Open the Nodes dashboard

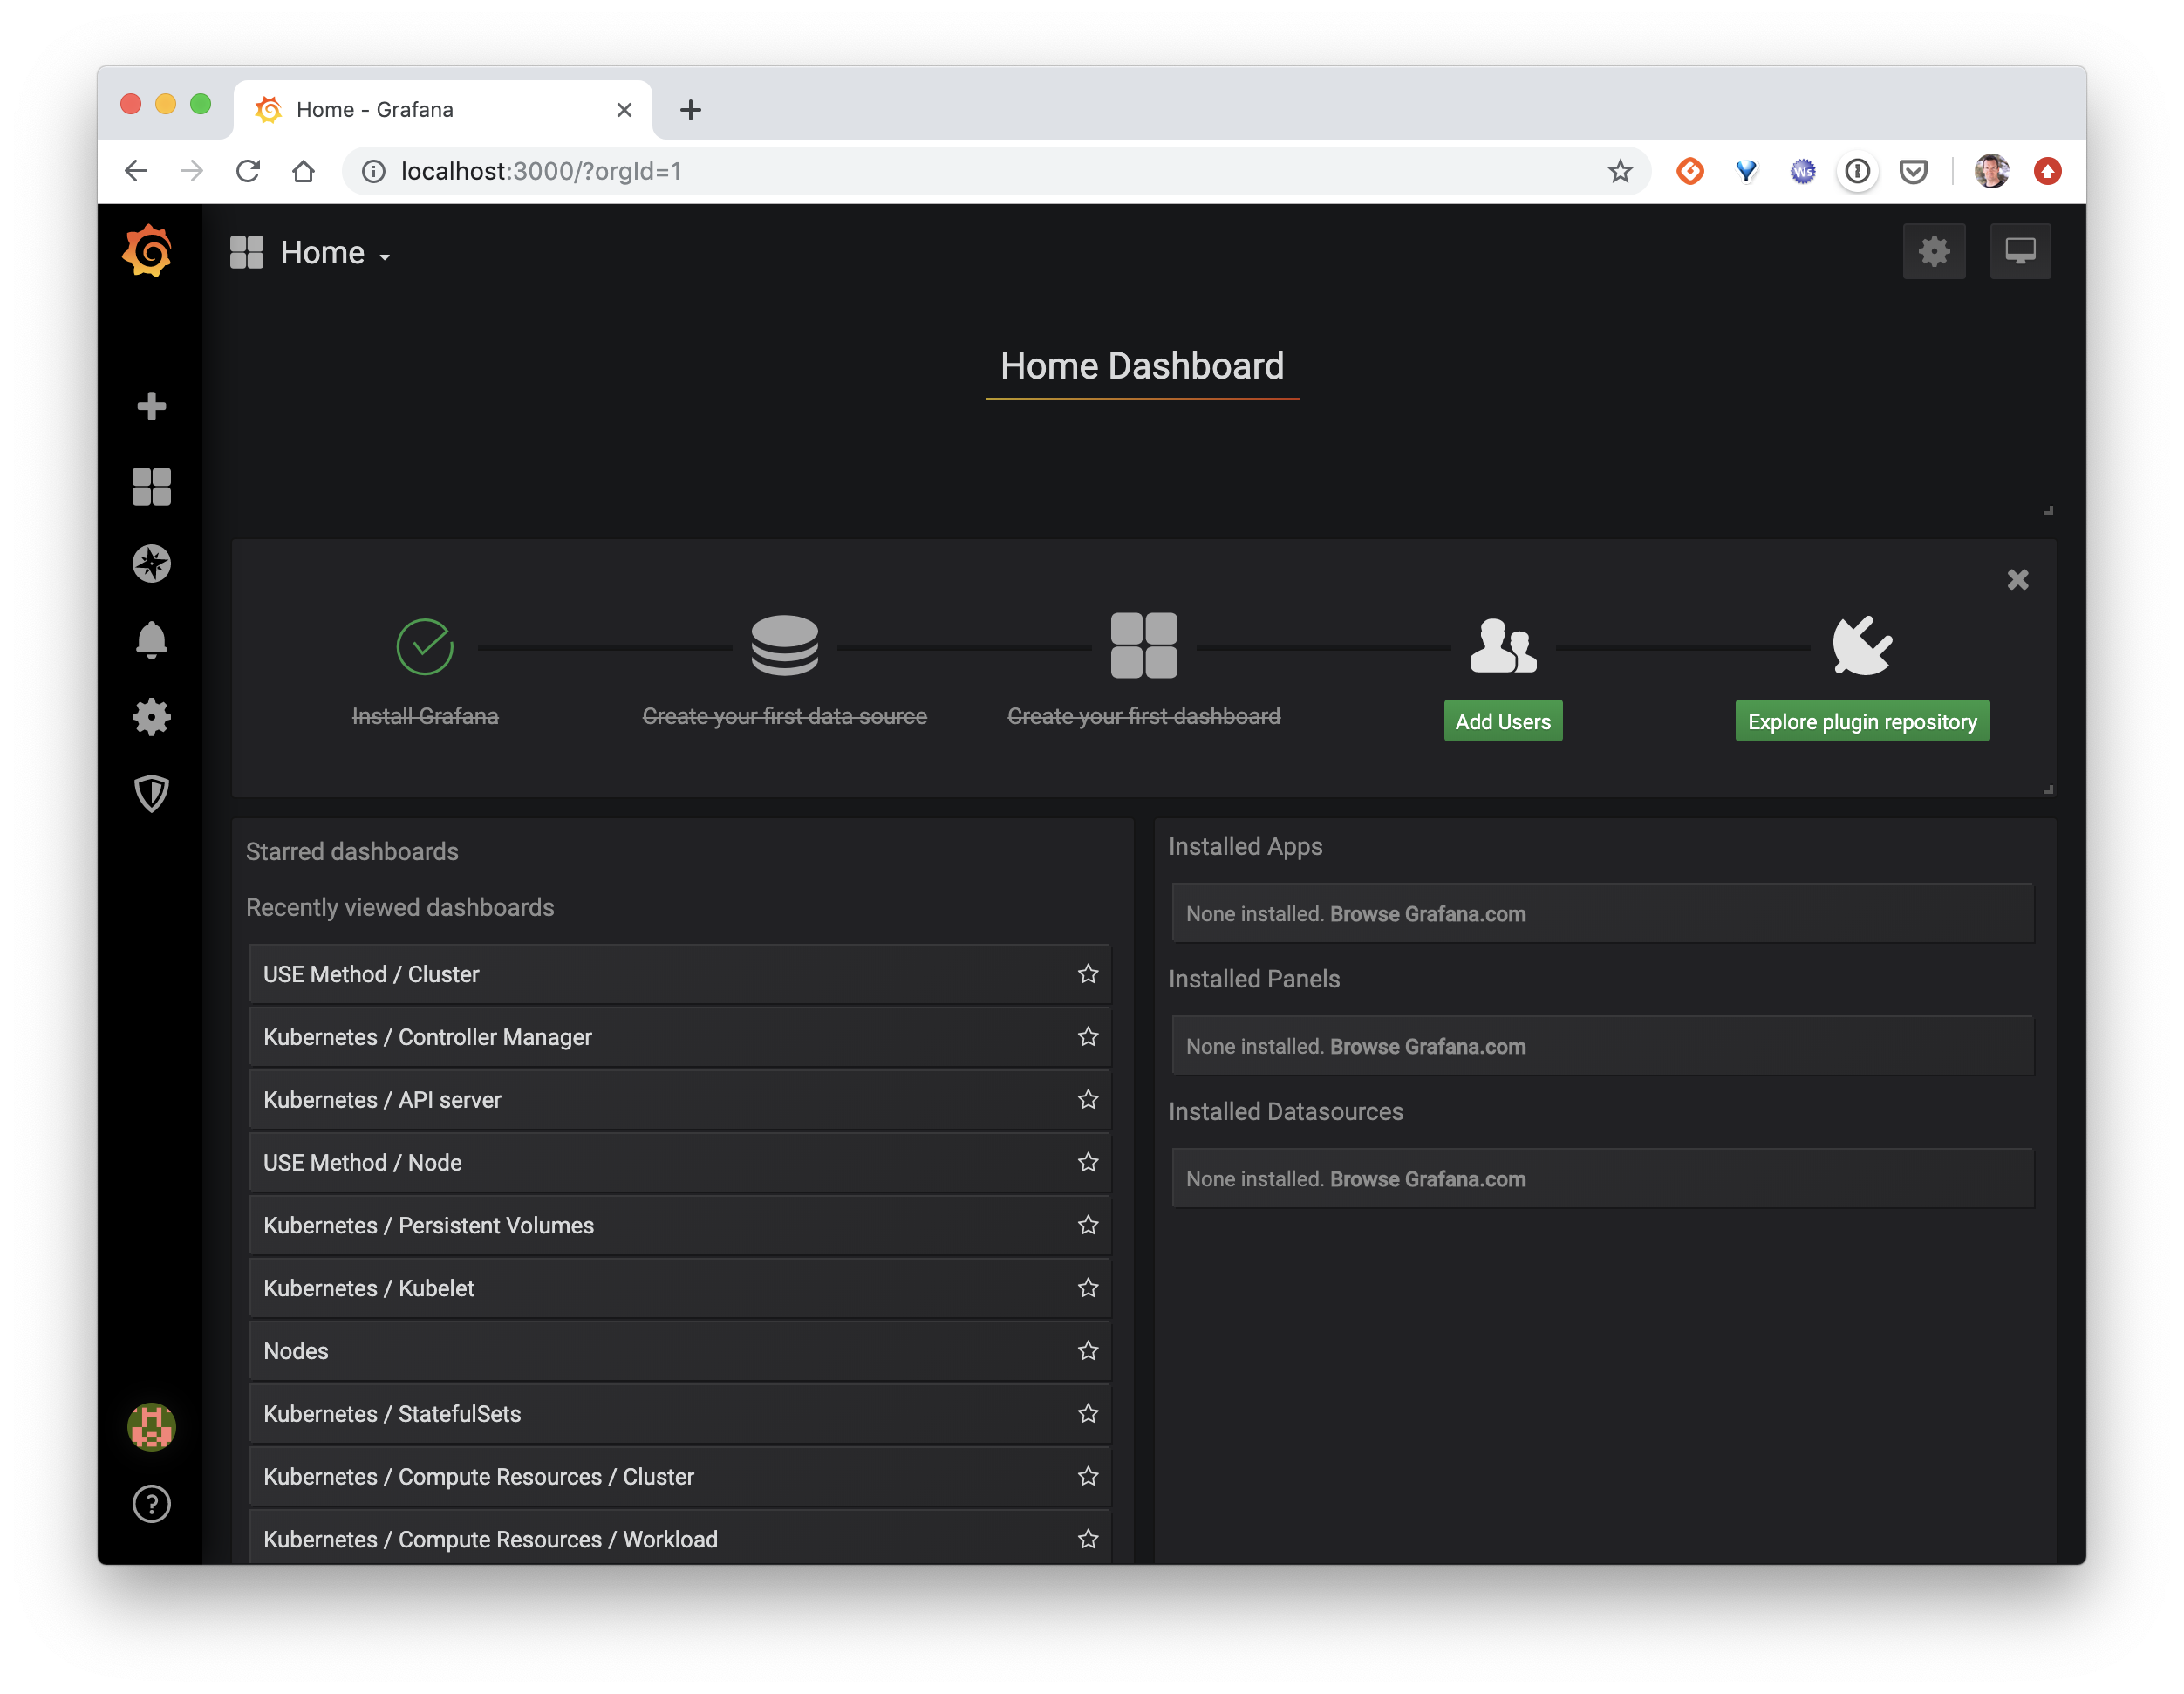679,1351
